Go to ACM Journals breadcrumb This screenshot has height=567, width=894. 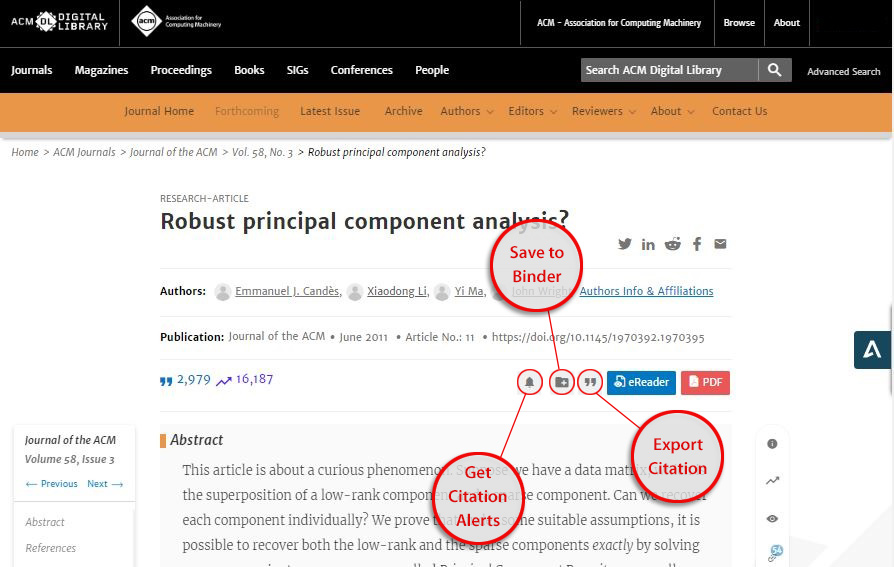pyautogui.click(x=84, y=152)
